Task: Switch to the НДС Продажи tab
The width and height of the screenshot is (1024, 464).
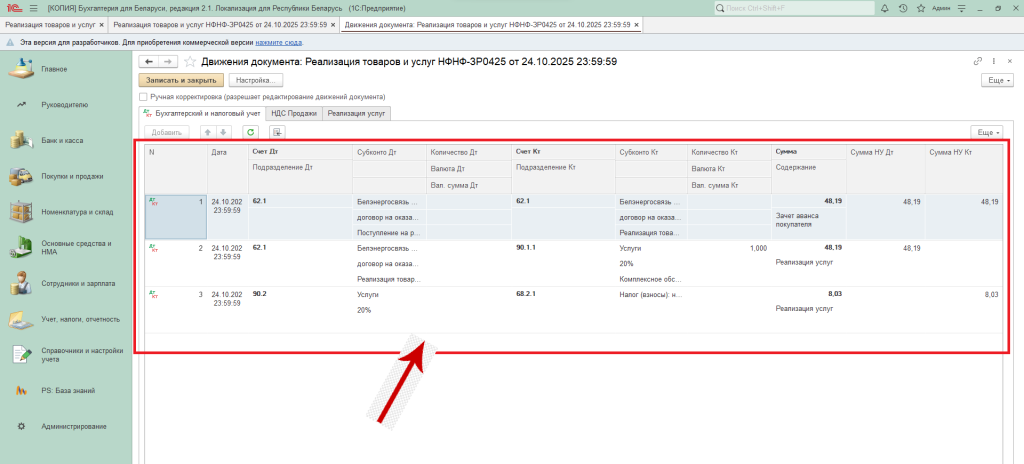Action: (x=294, y=114)
